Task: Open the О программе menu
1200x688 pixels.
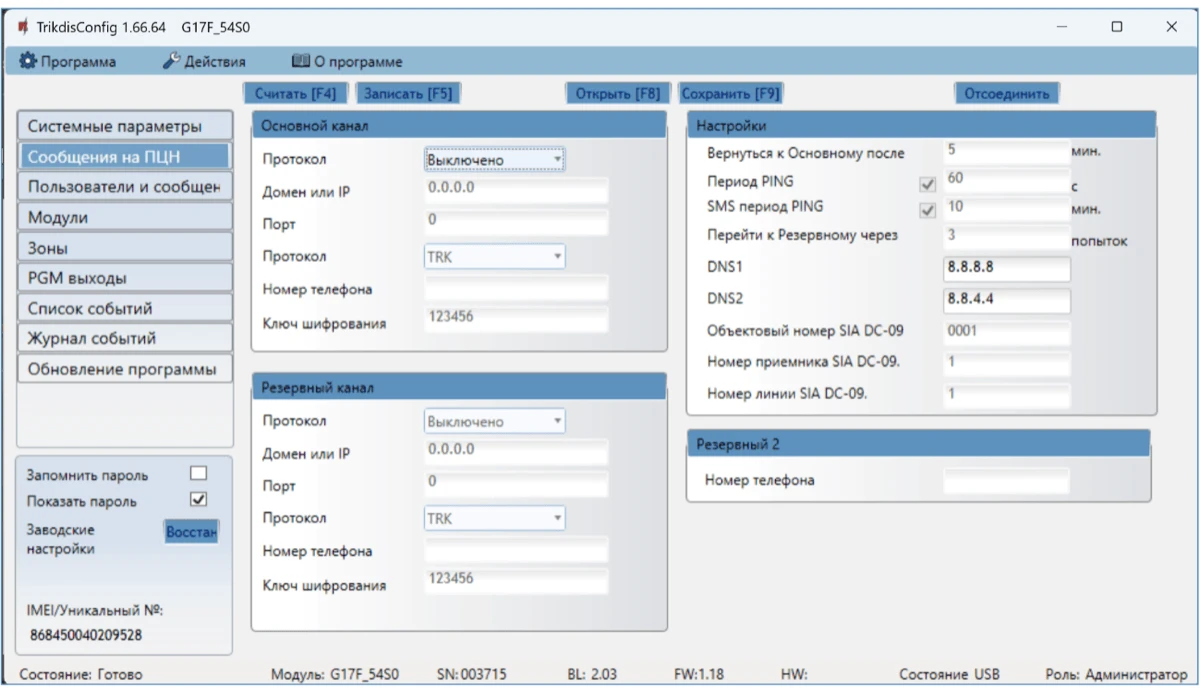Action: (347, 62)
